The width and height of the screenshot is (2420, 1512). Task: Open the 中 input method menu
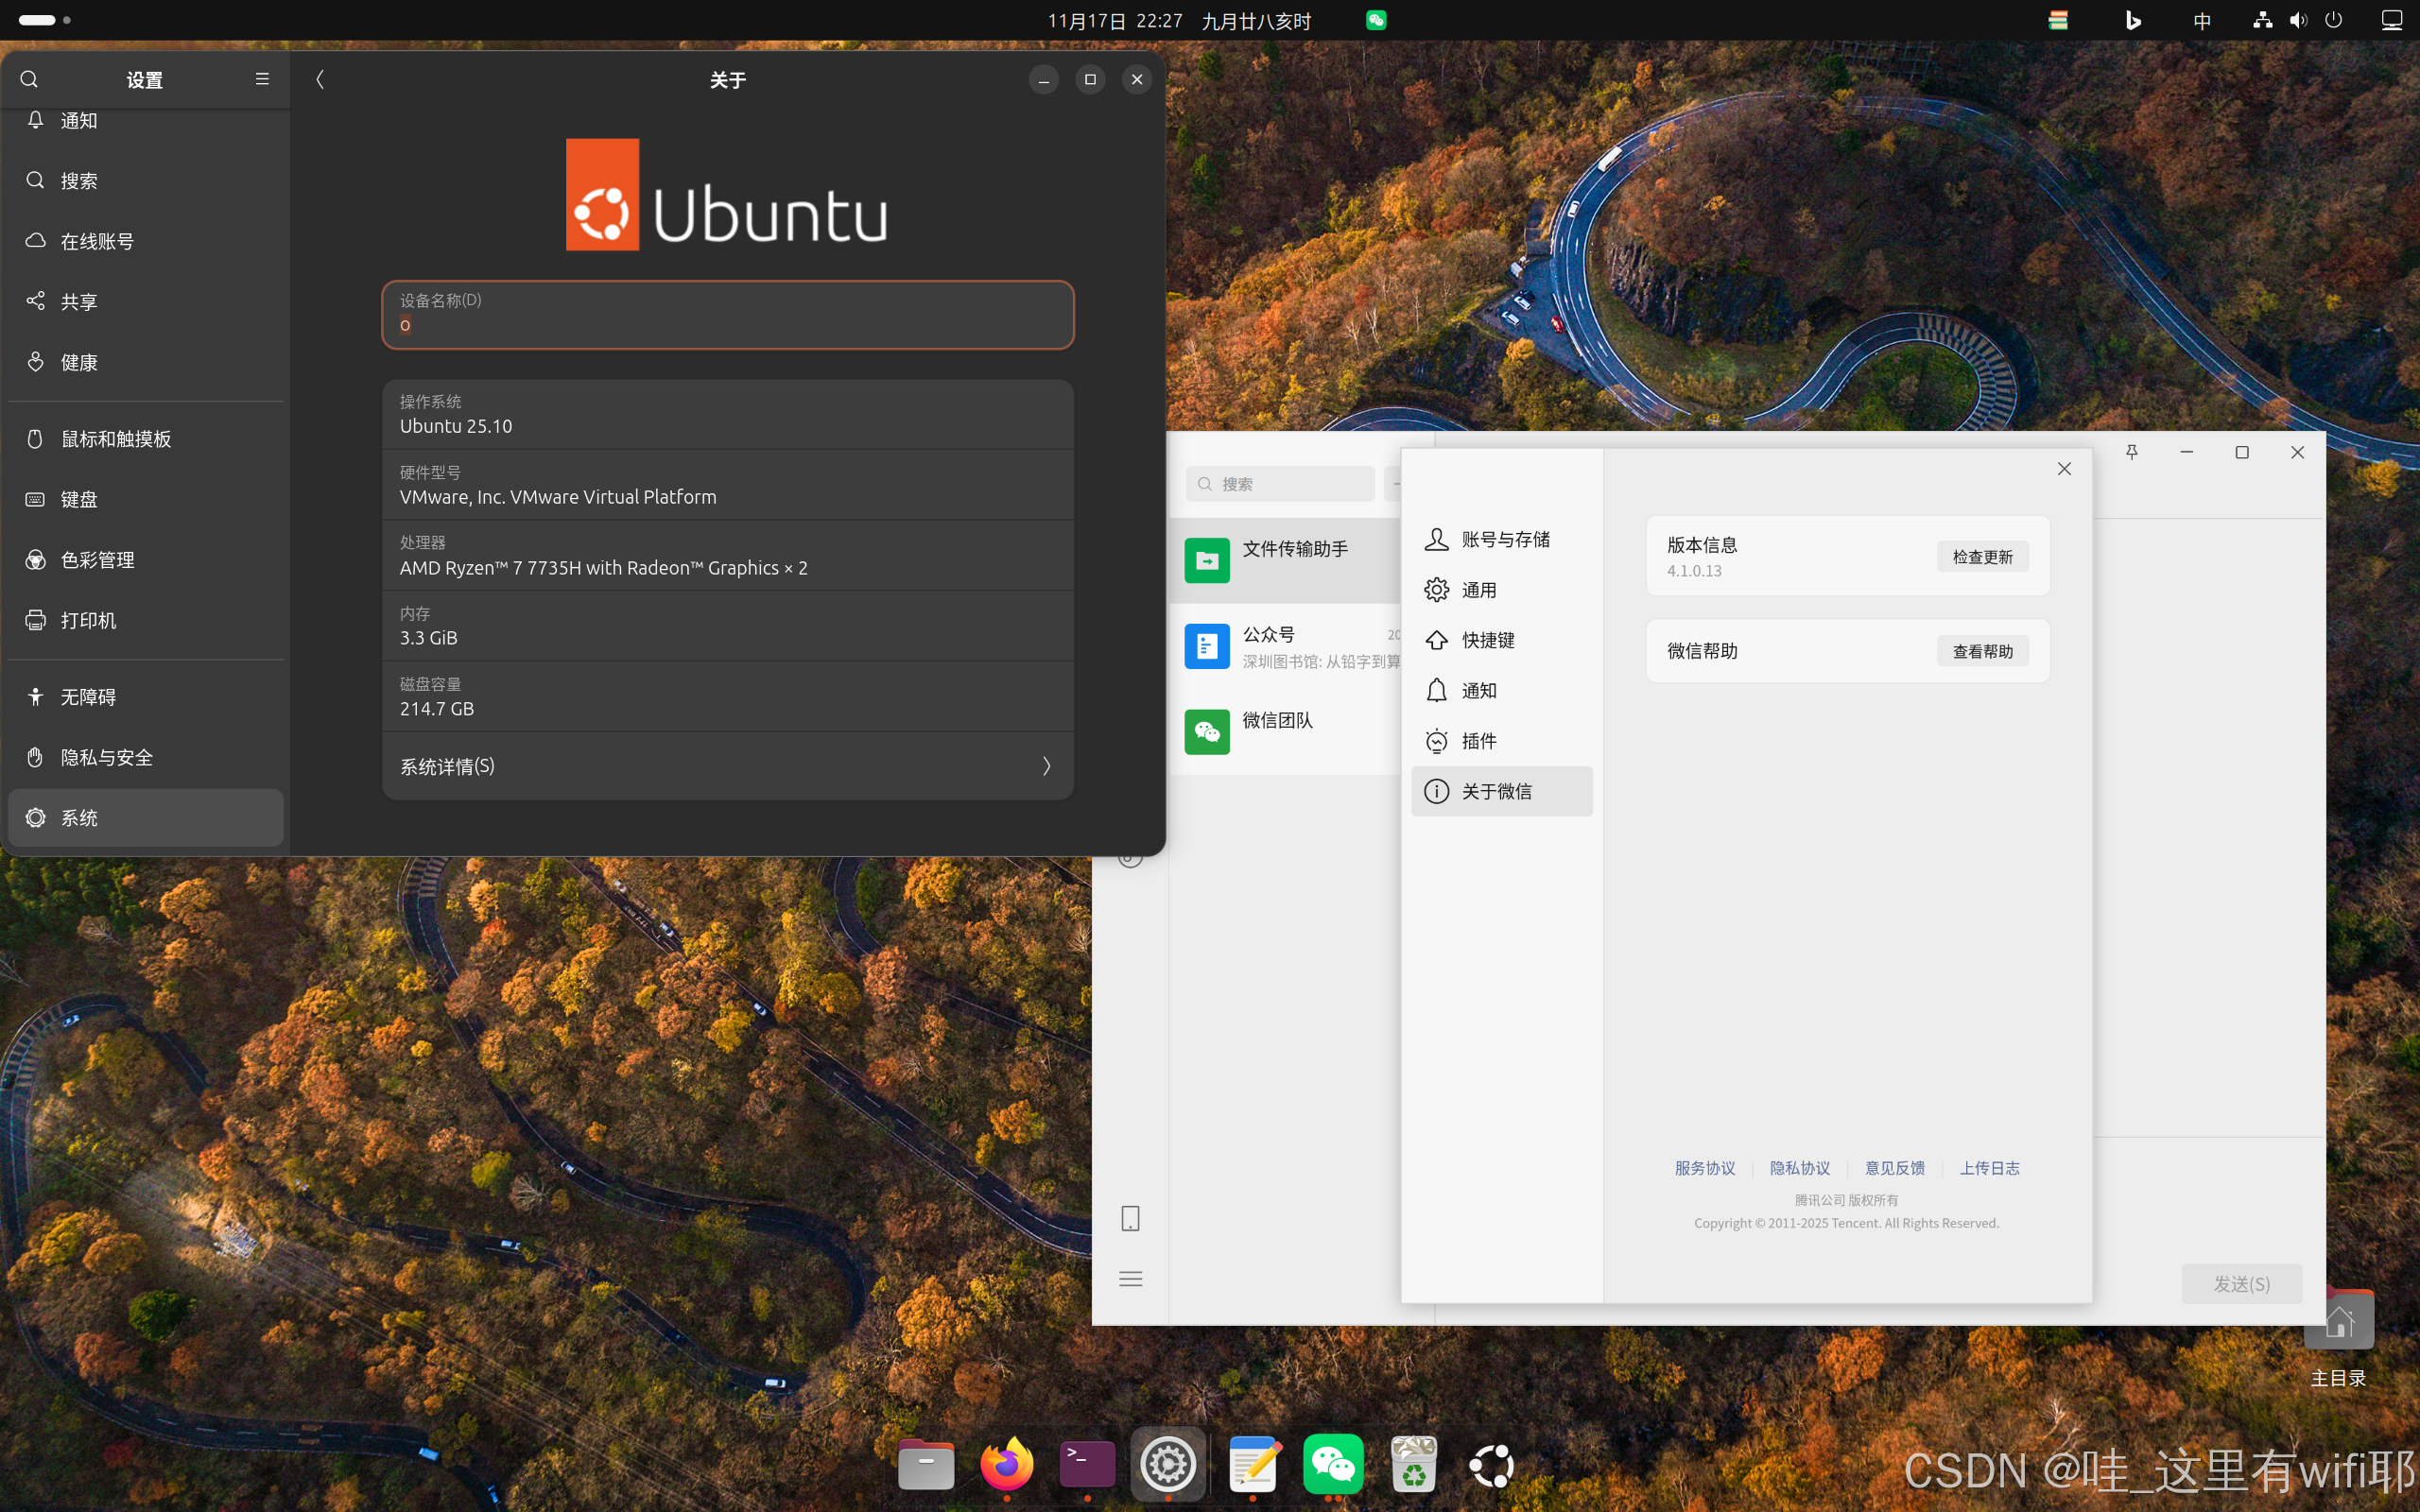(2201, 20)
